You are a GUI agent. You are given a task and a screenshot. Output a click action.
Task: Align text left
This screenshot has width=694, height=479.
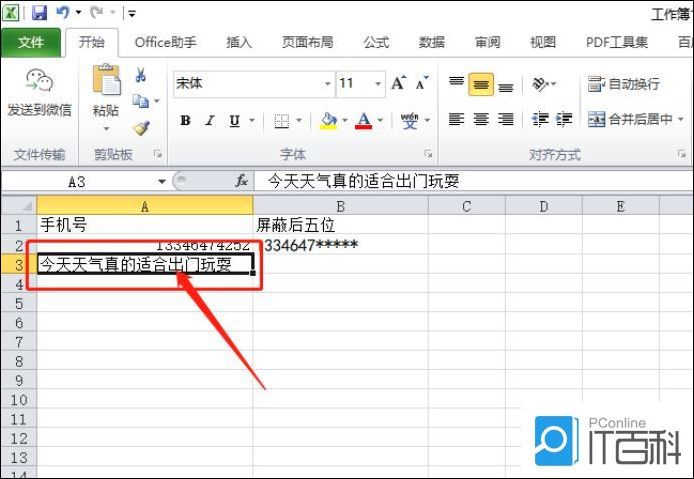[x=456, y=119]
